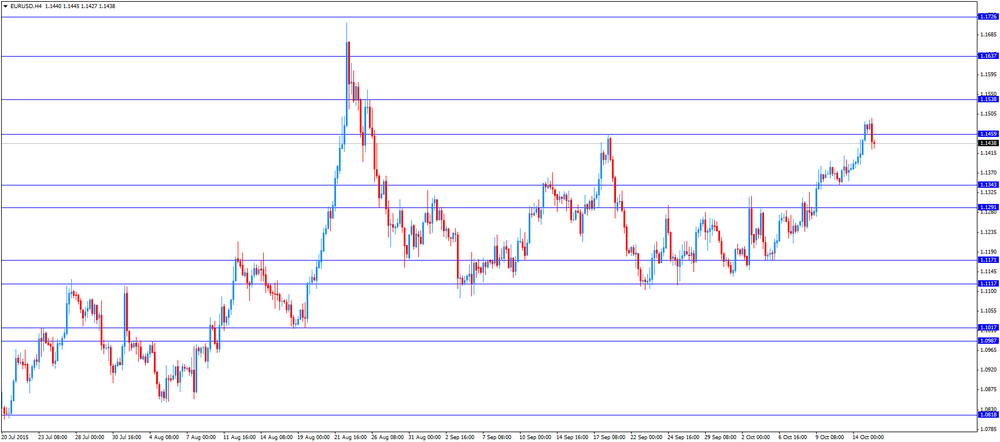
Task: Click the 1.1685 price axis tick
Action: 987,34
